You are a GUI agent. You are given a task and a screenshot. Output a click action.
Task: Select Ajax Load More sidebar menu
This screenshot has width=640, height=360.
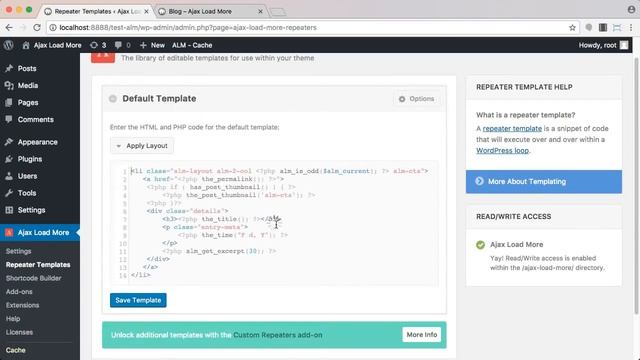click(x=40, y=233)
